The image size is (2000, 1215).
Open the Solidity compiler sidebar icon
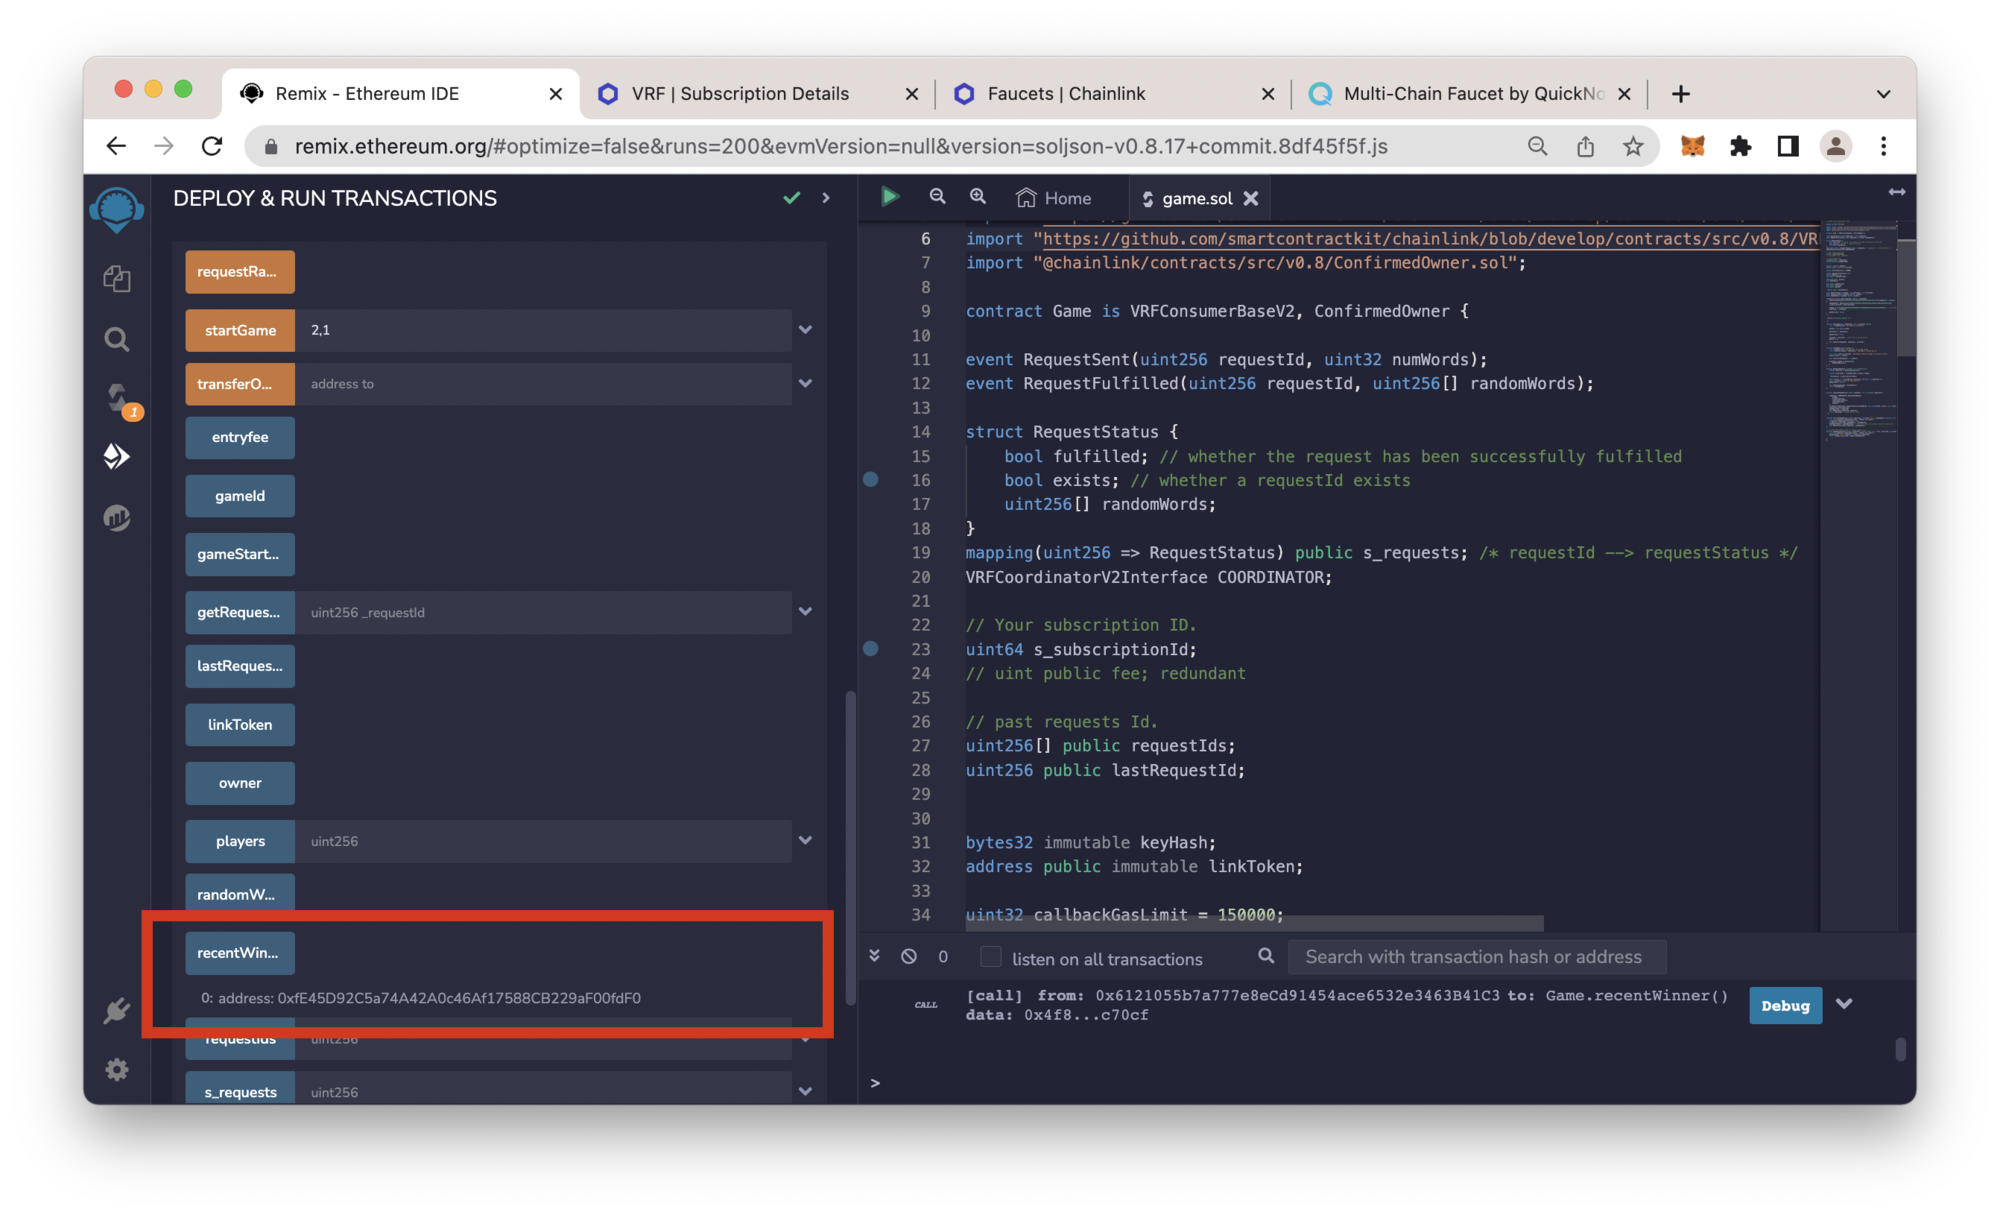click(119, 399)
